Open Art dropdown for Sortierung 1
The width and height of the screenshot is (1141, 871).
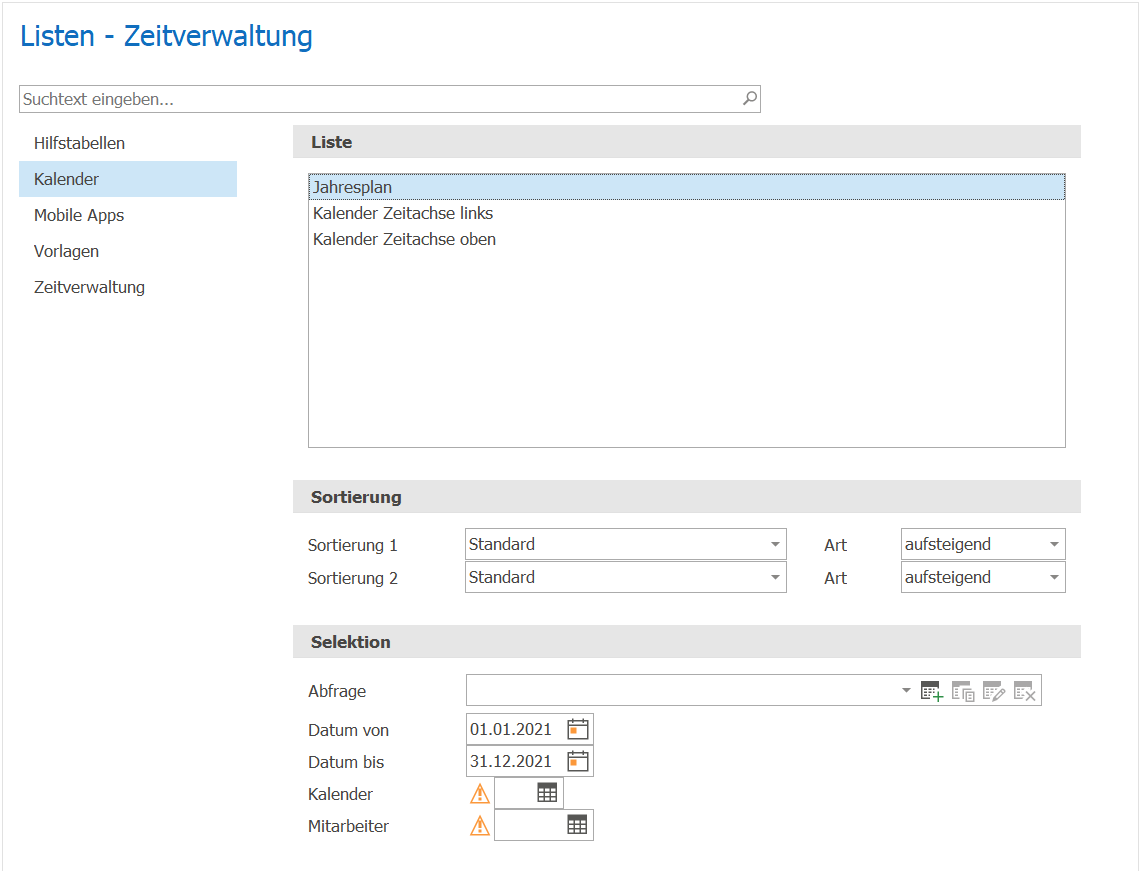click(1054, 544)
